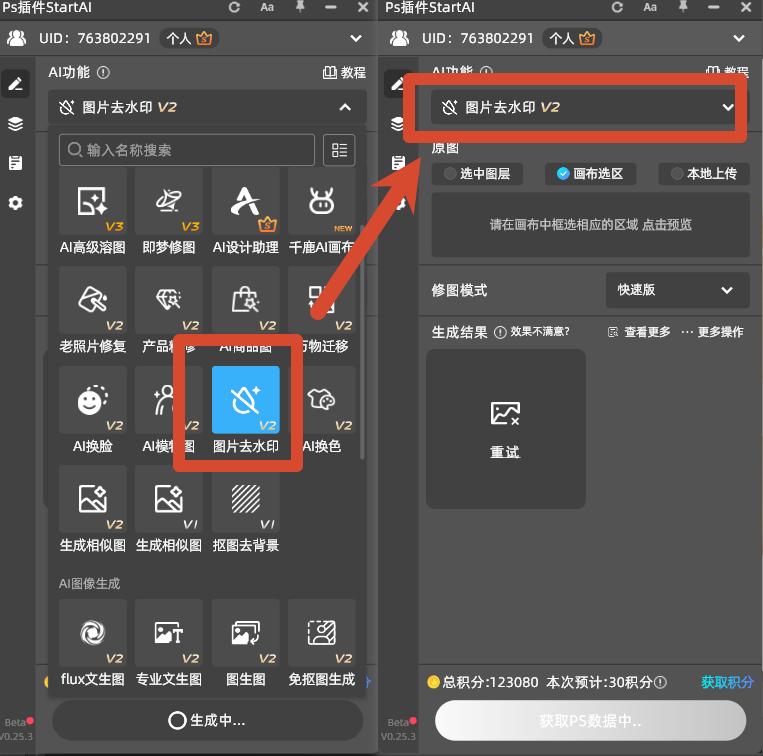This screenshot has width=763, height=756.
Task: Open document history icon in left sidebar
Action: [16, 163]
